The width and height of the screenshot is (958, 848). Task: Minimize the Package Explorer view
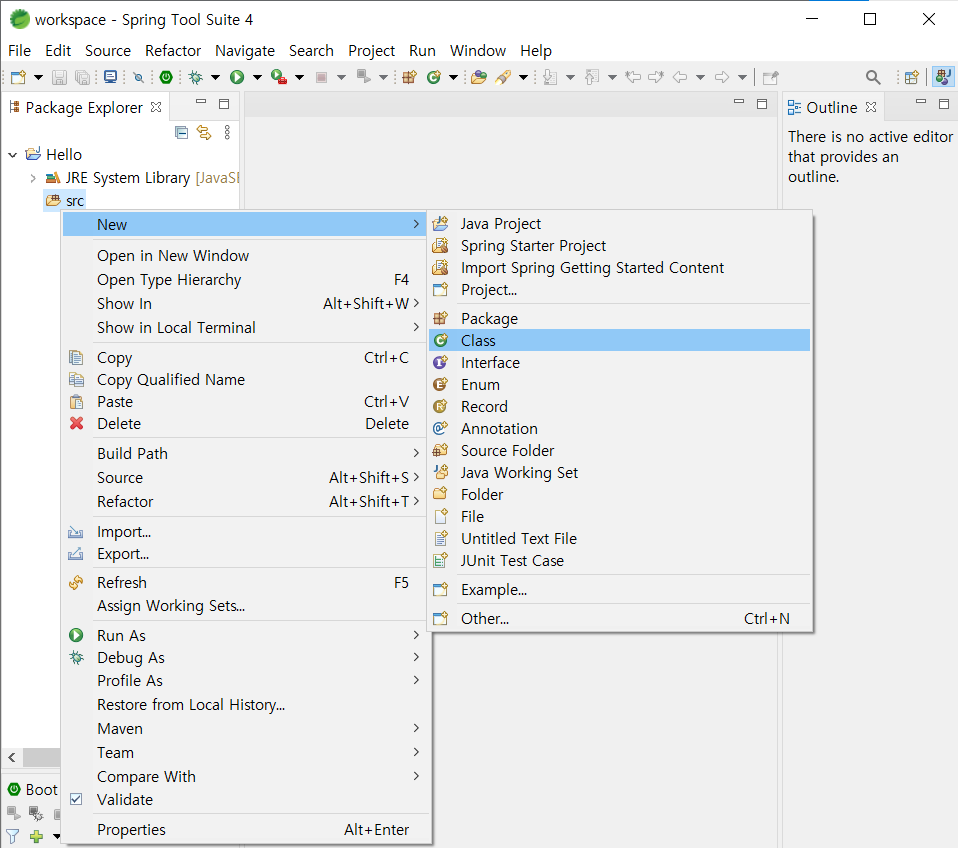201,102
